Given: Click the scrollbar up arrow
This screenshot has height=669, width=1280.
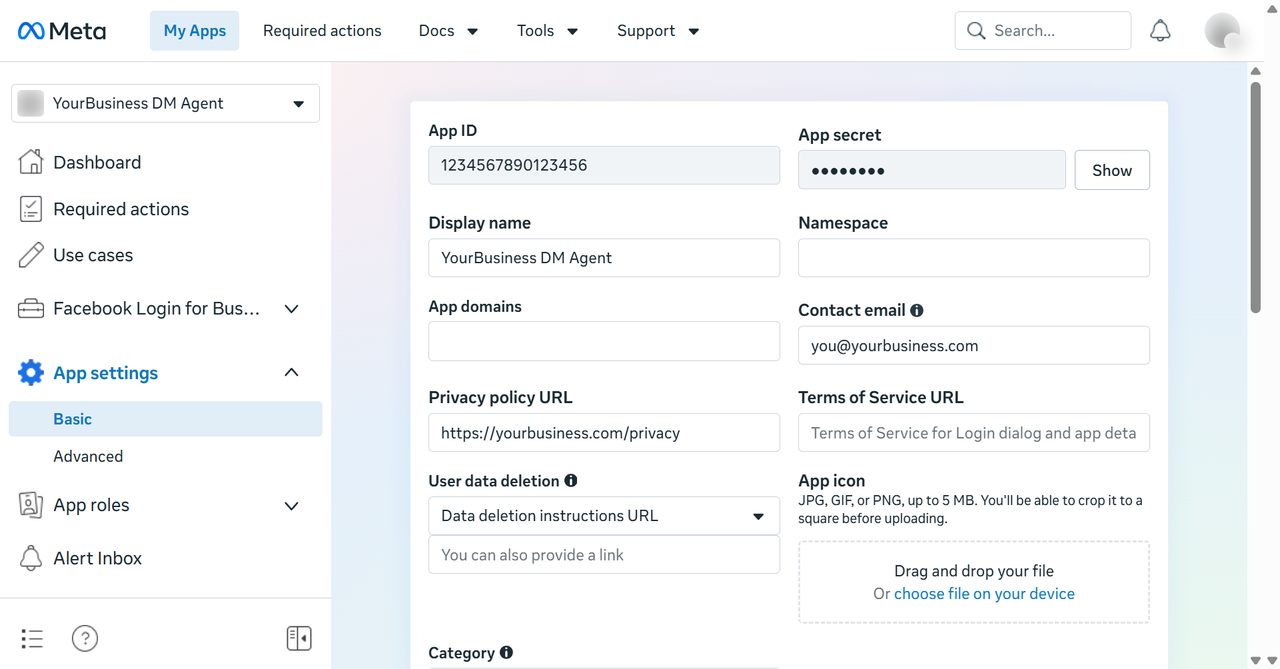Looking at the screenshot, I should [1256, 71].
